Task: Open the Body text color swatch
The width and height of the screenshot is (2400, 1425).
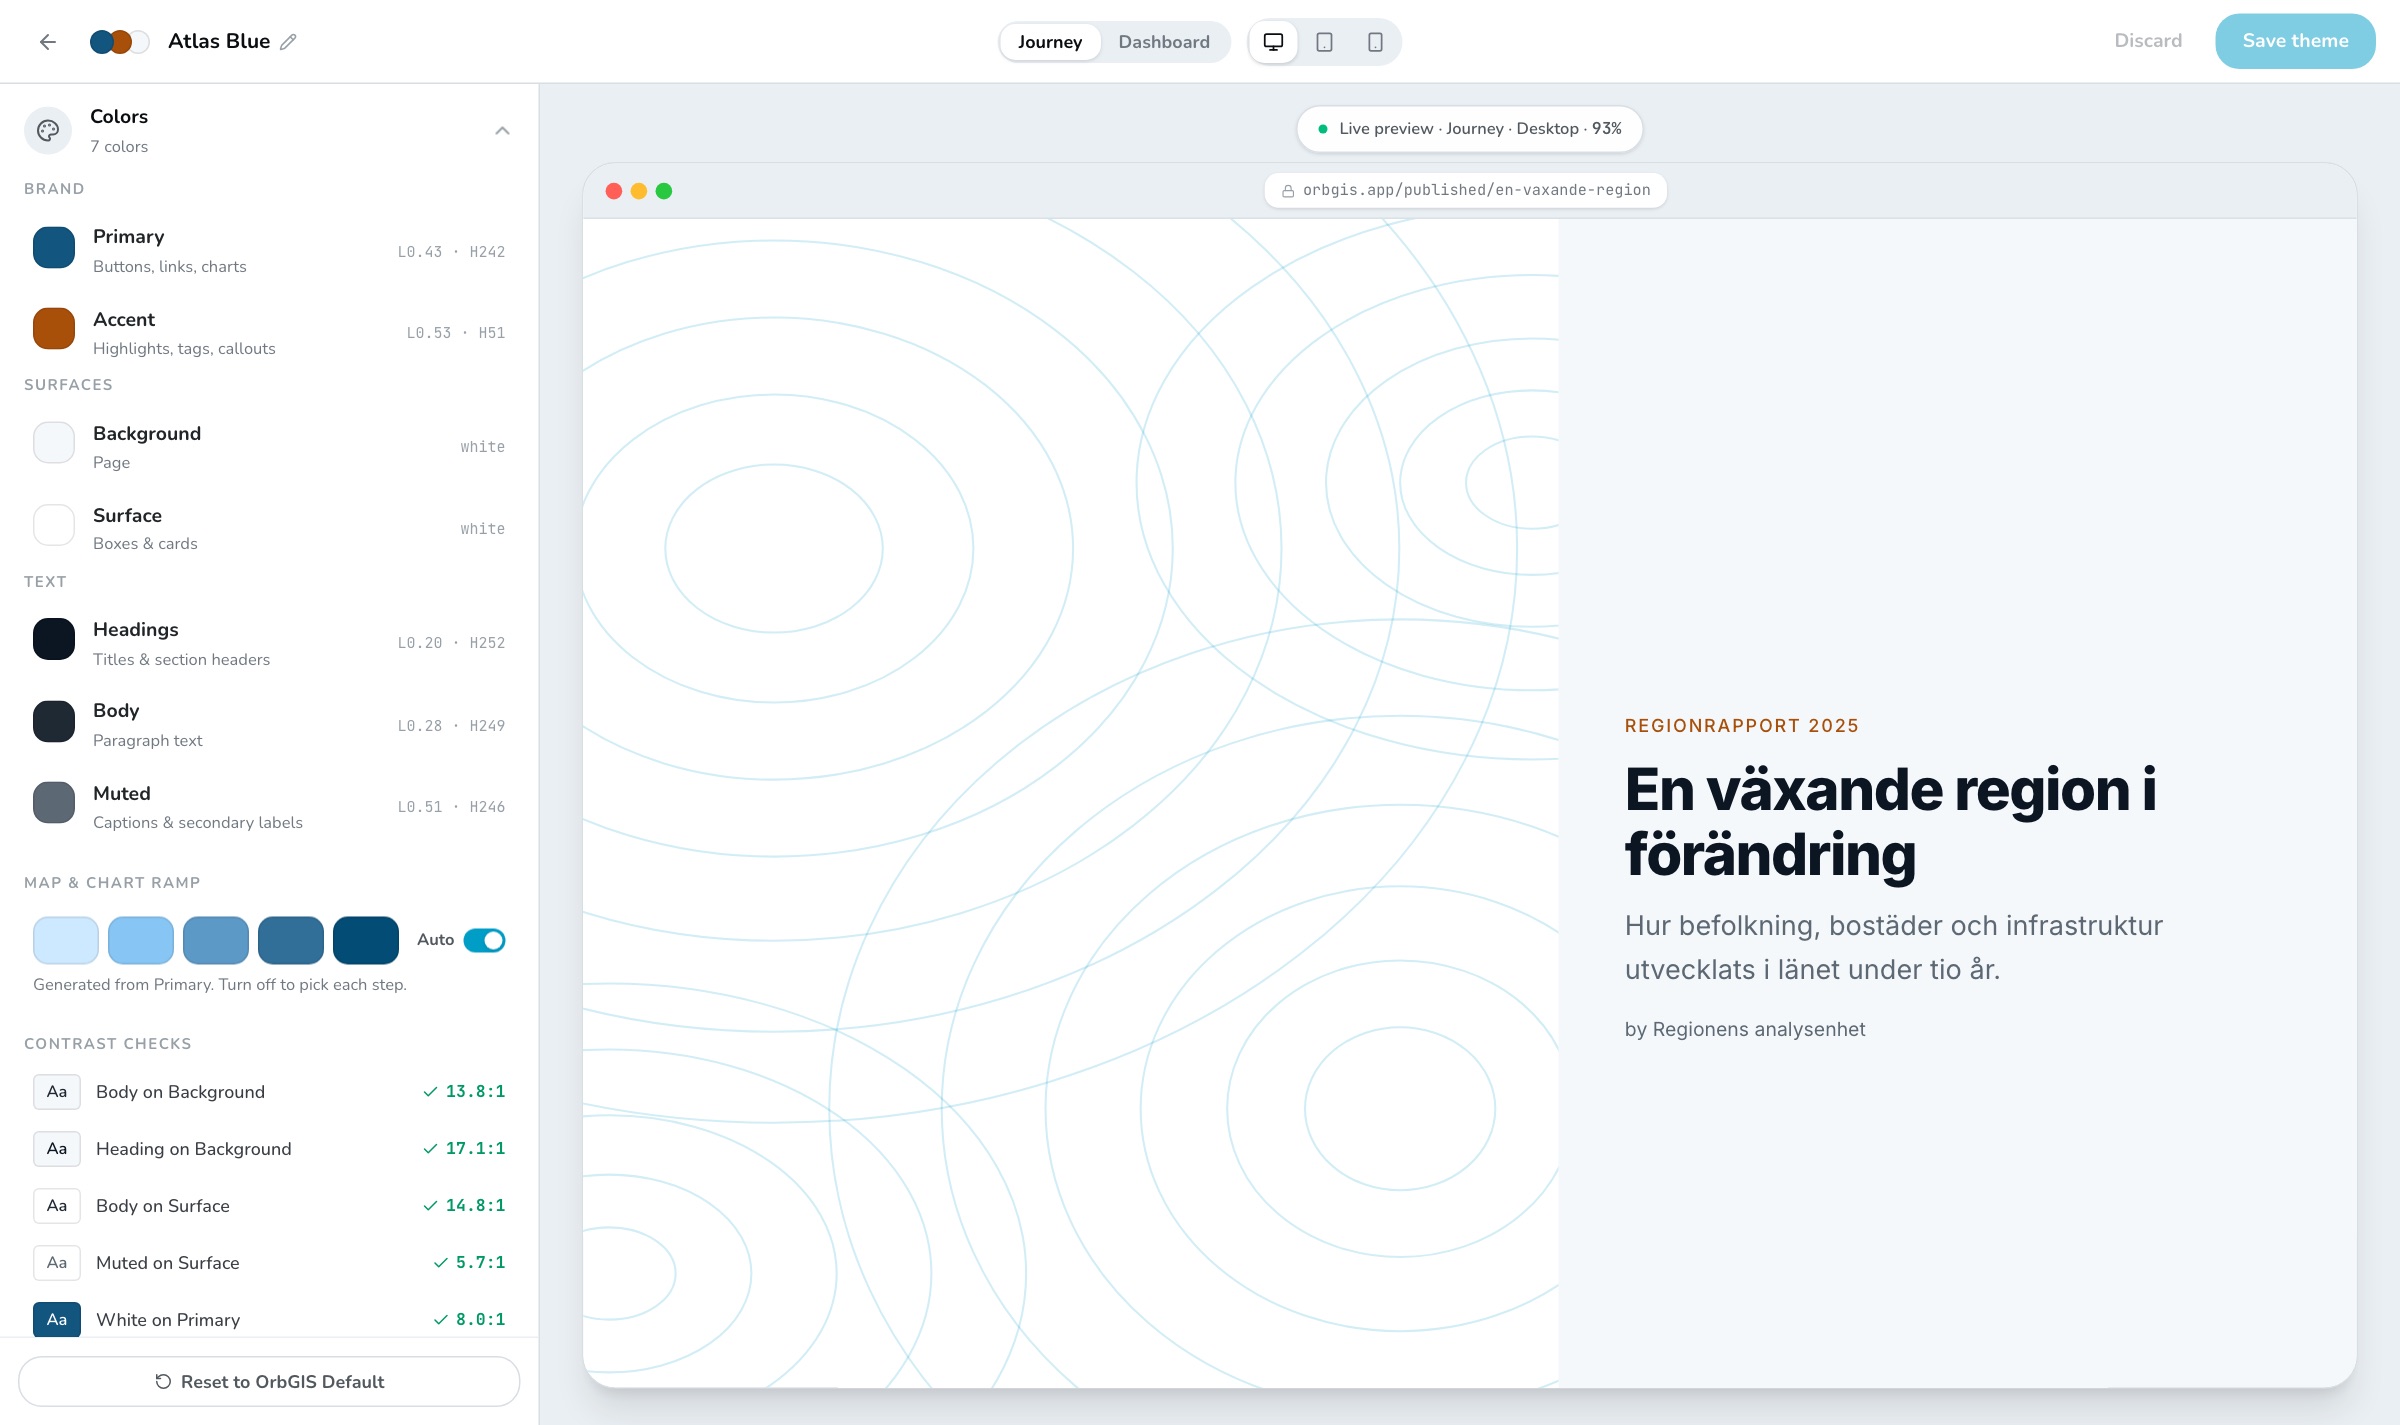Action: coord(54,721)
